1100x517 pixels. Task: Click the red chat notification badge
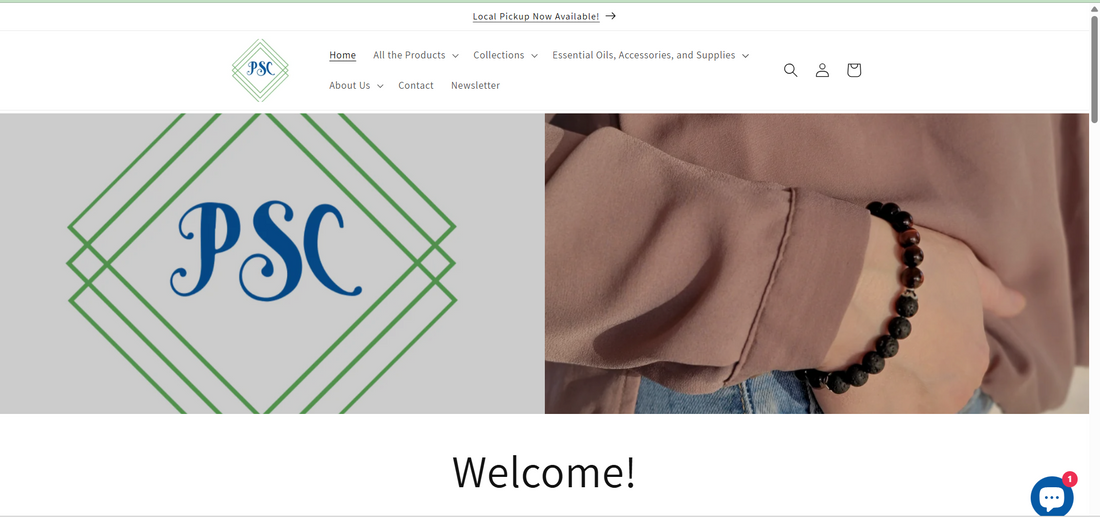tap(1069, 479)
